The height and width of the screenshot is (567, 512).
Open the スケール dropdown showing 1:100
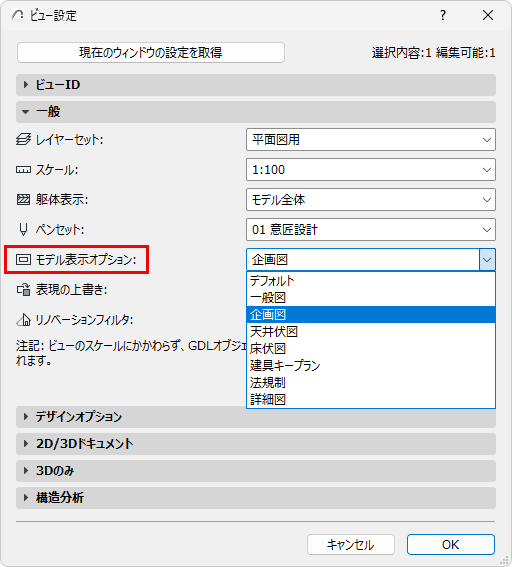(x=371, y=170)
